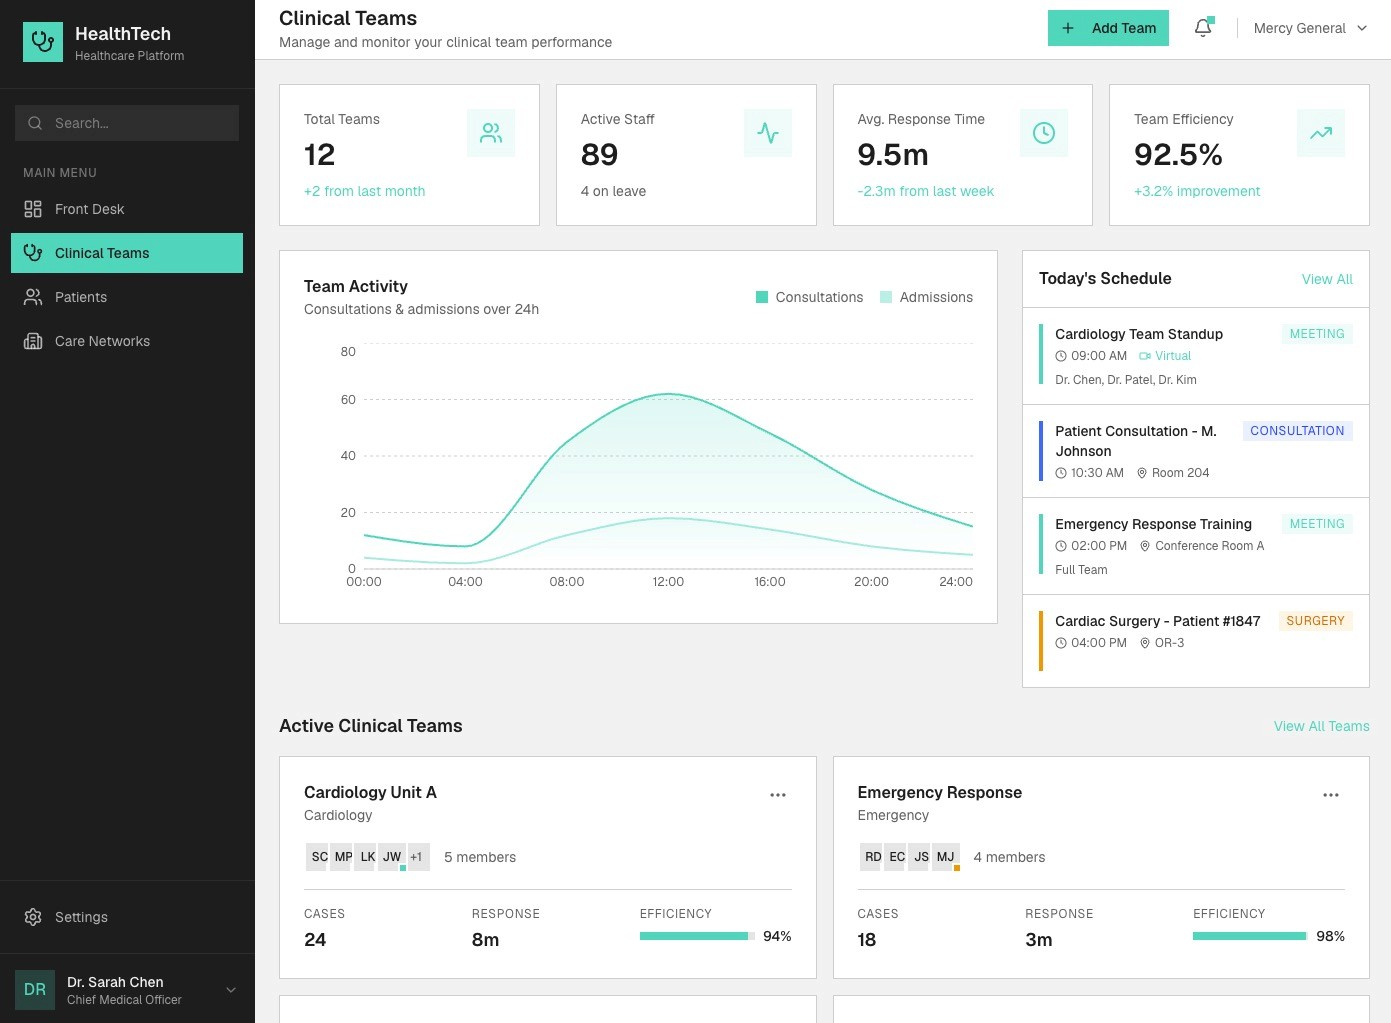Click the Avg. Response Time clock icon
Viewport: 1391px width, 1023px height.
tap(1044, 133)
